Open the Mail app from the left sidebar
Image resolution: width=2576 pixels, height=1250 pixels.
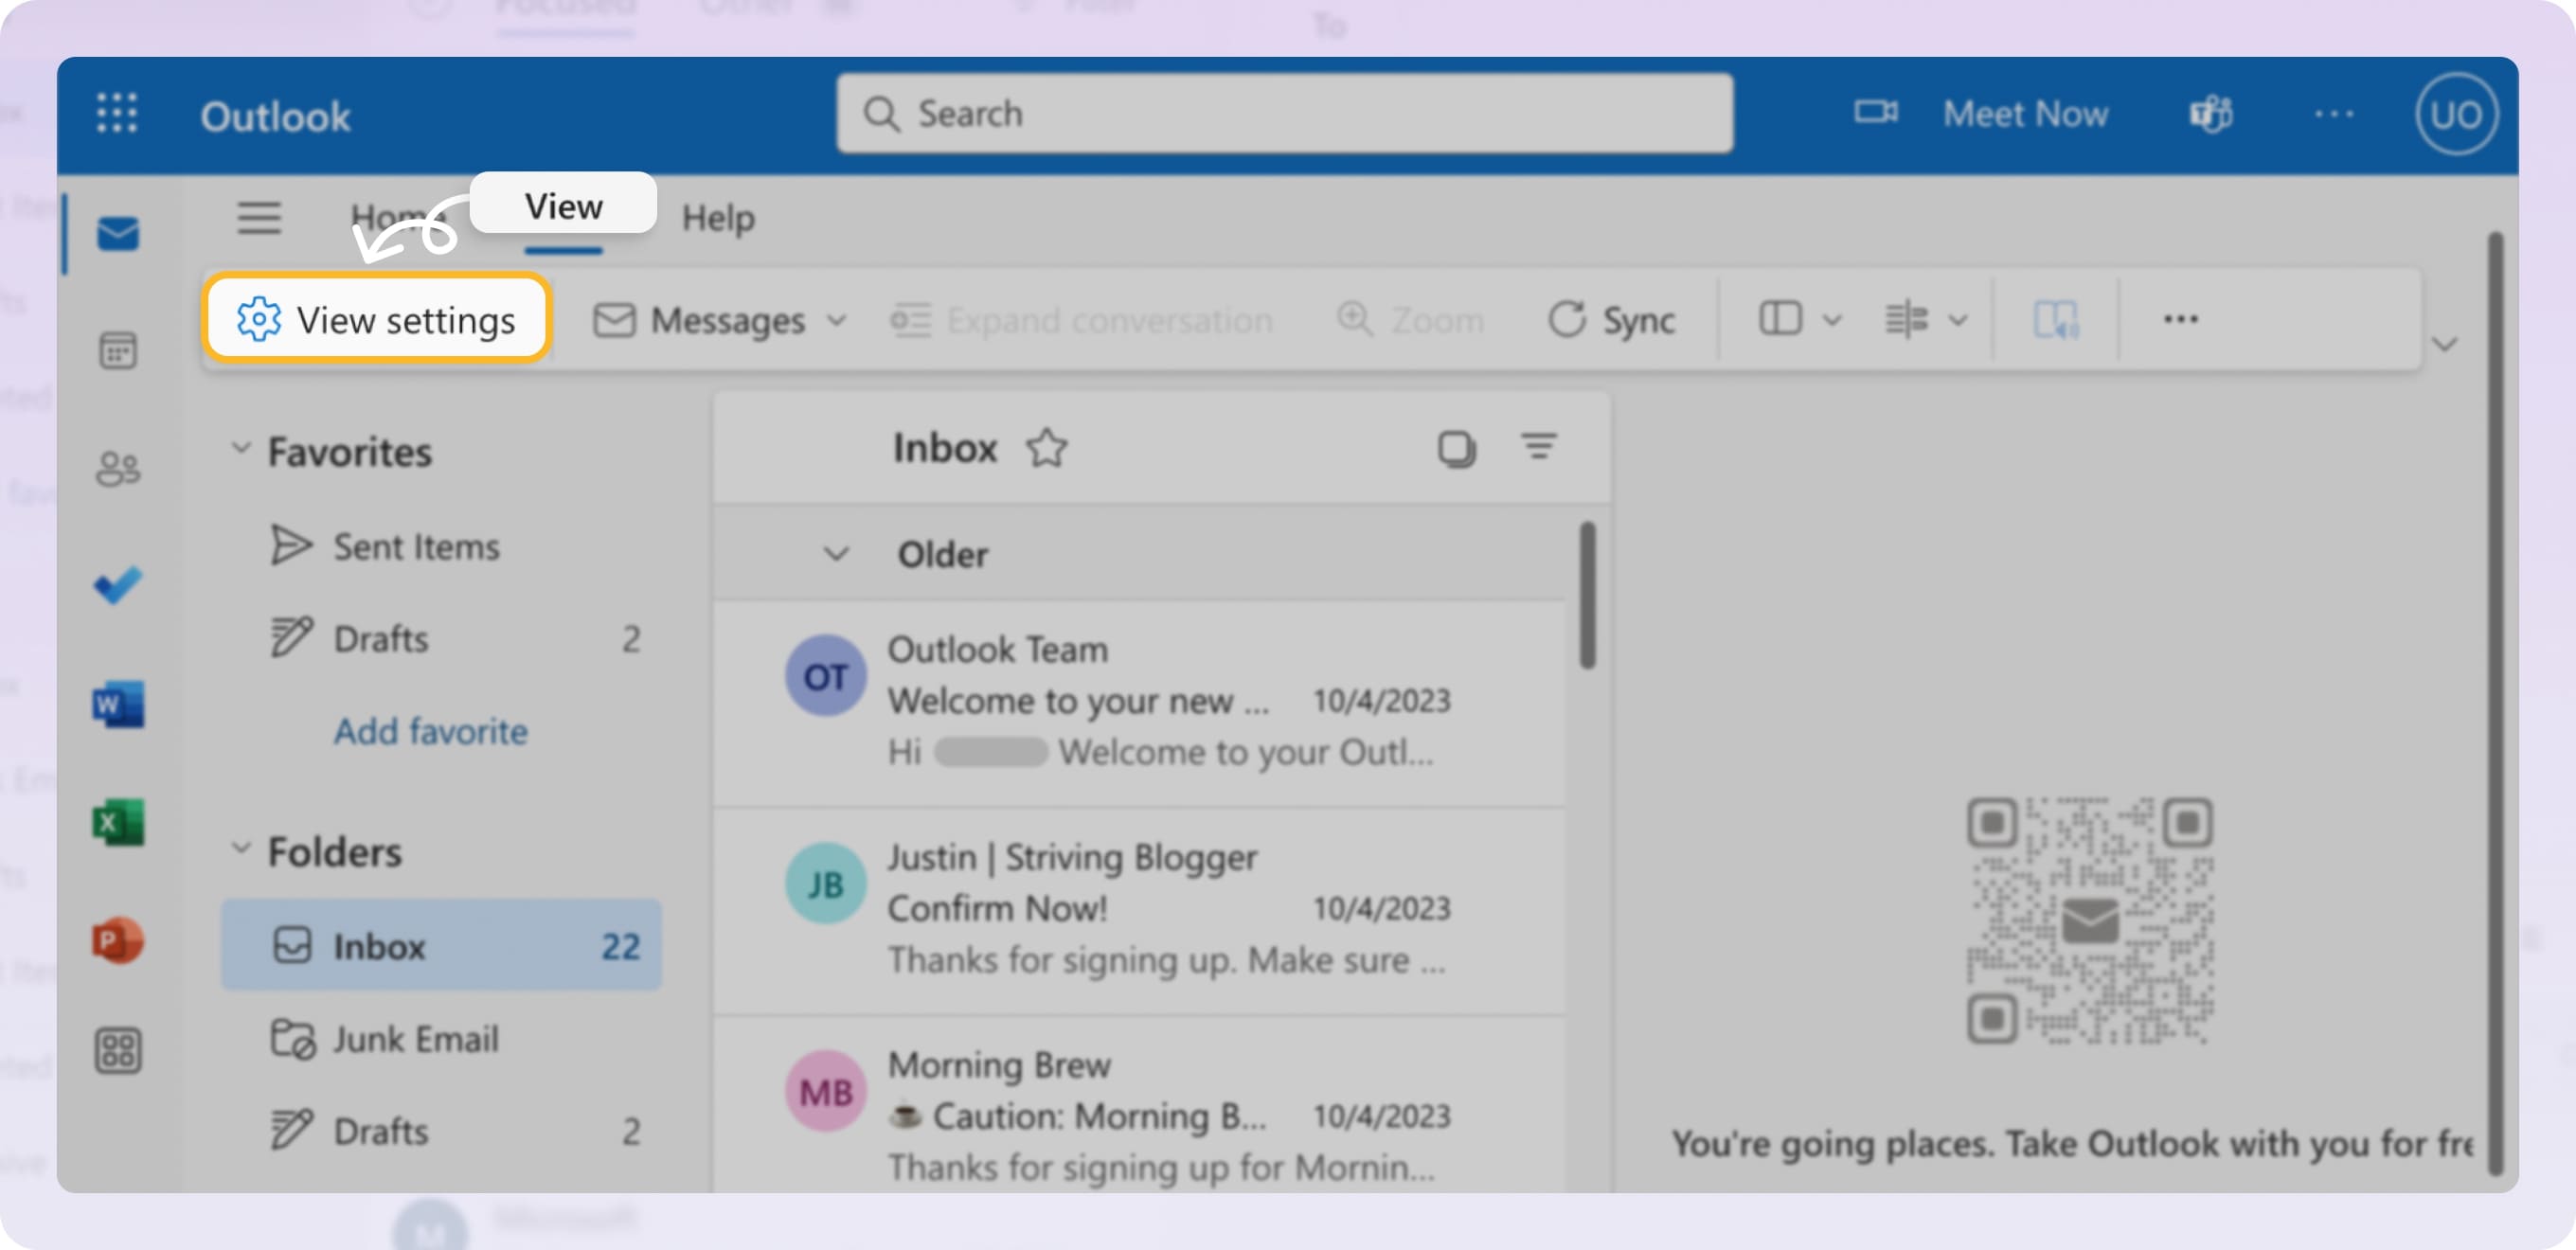coord(117,233)
